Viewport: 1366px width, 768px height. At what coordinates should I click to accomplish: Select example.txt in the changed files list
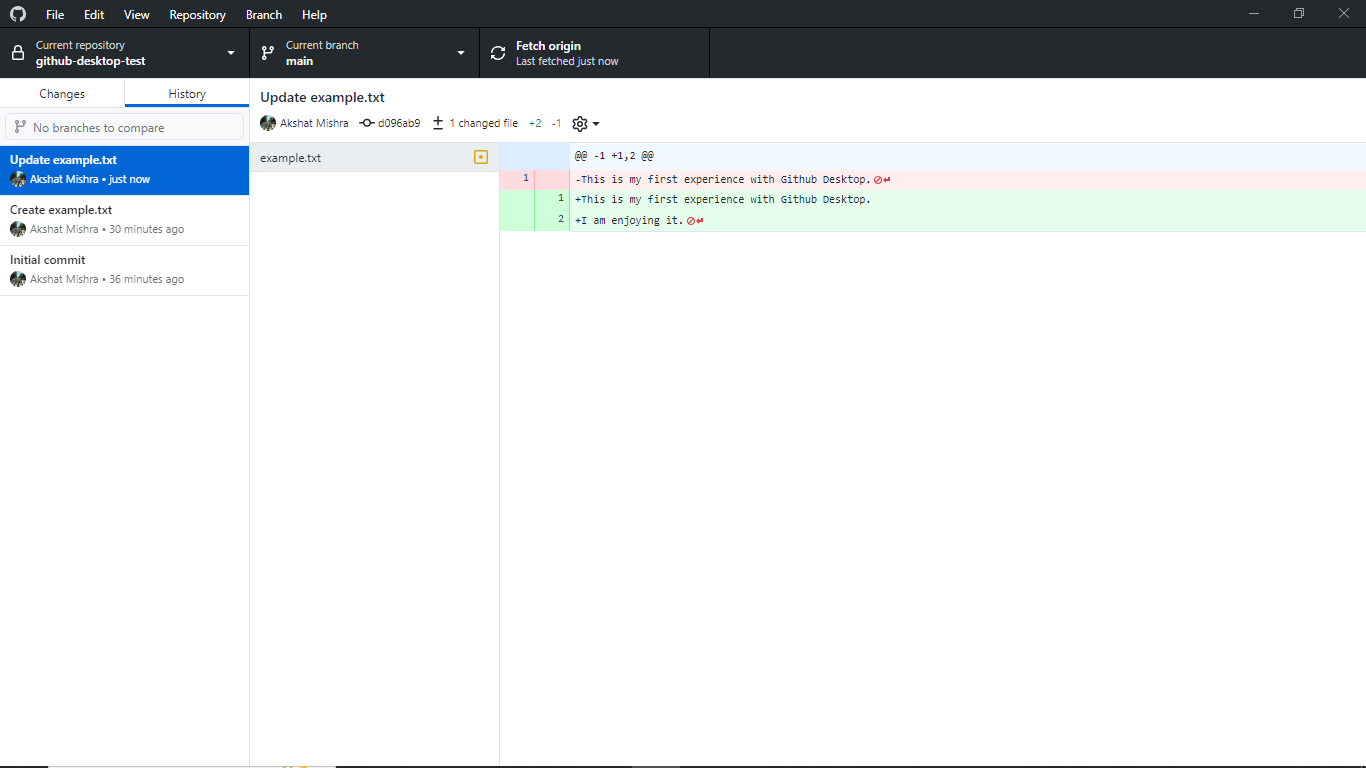(x=290, y=157)
